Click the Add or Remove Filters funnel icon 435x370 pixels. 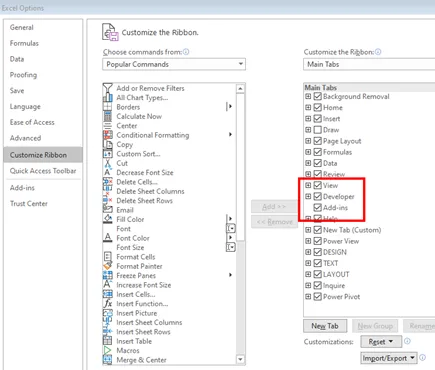[108, 88]
